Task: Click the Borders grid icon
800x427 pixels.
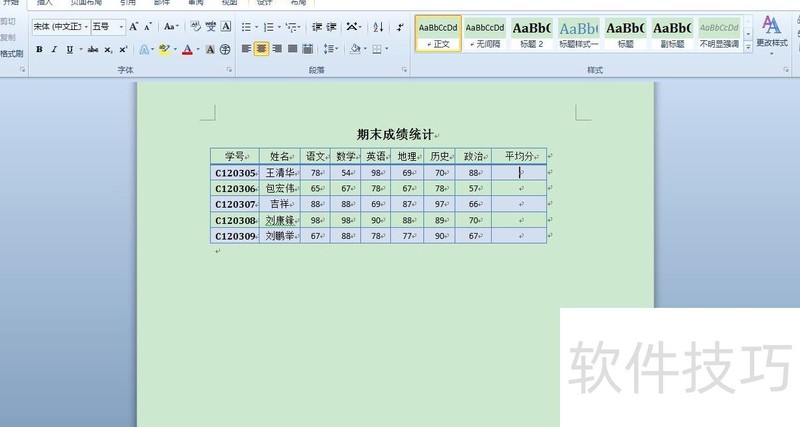Action: (377, 49)
